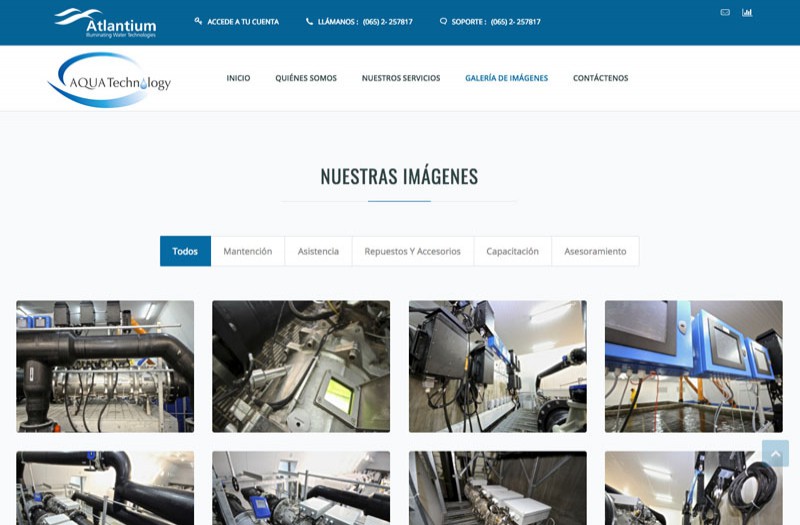
Task: Switch to the Asistencia filter
Action: tap(318, 251)
